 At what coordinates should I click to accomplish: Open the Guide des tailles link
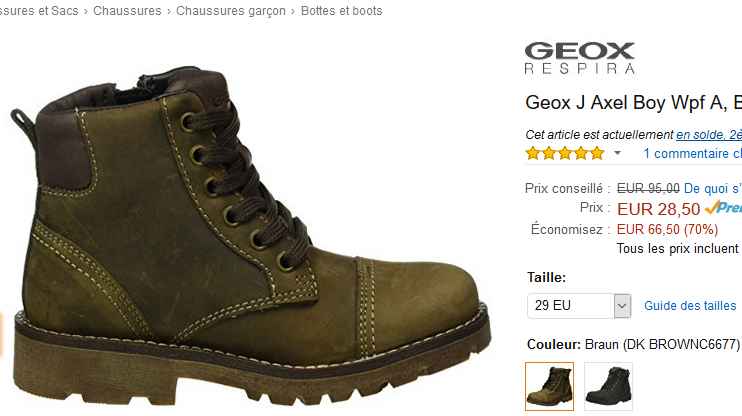[x=690, y=306]
